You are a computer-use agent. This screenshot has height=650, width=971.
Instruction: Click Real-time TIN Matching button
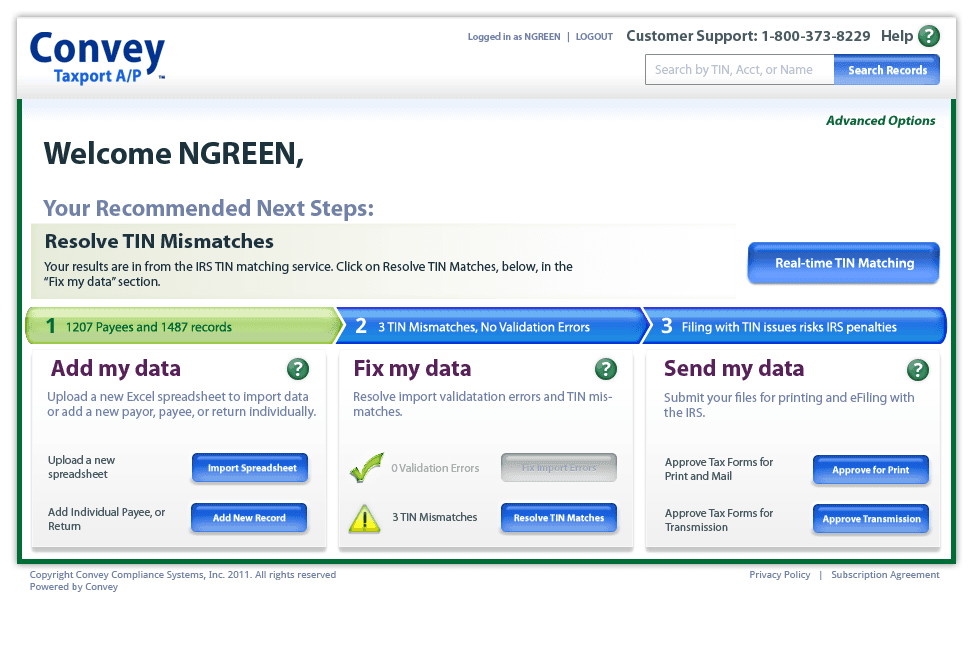(844, 263)
